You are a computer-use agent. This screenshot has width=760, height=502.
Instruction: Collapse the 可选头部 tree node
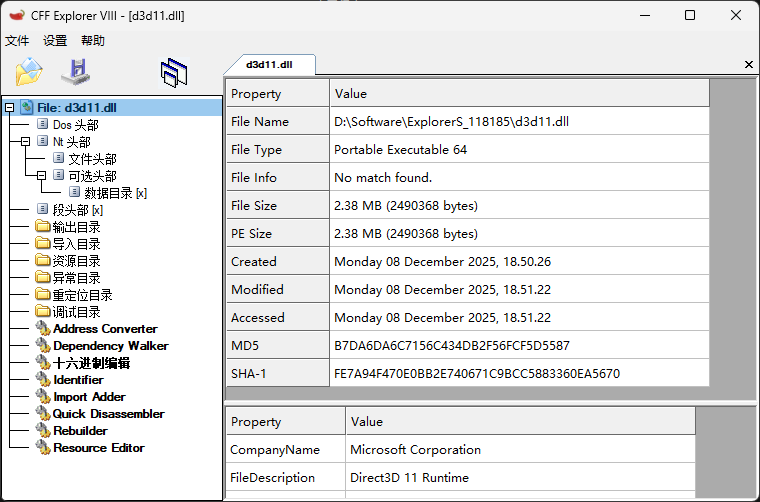tap(41, 175)
